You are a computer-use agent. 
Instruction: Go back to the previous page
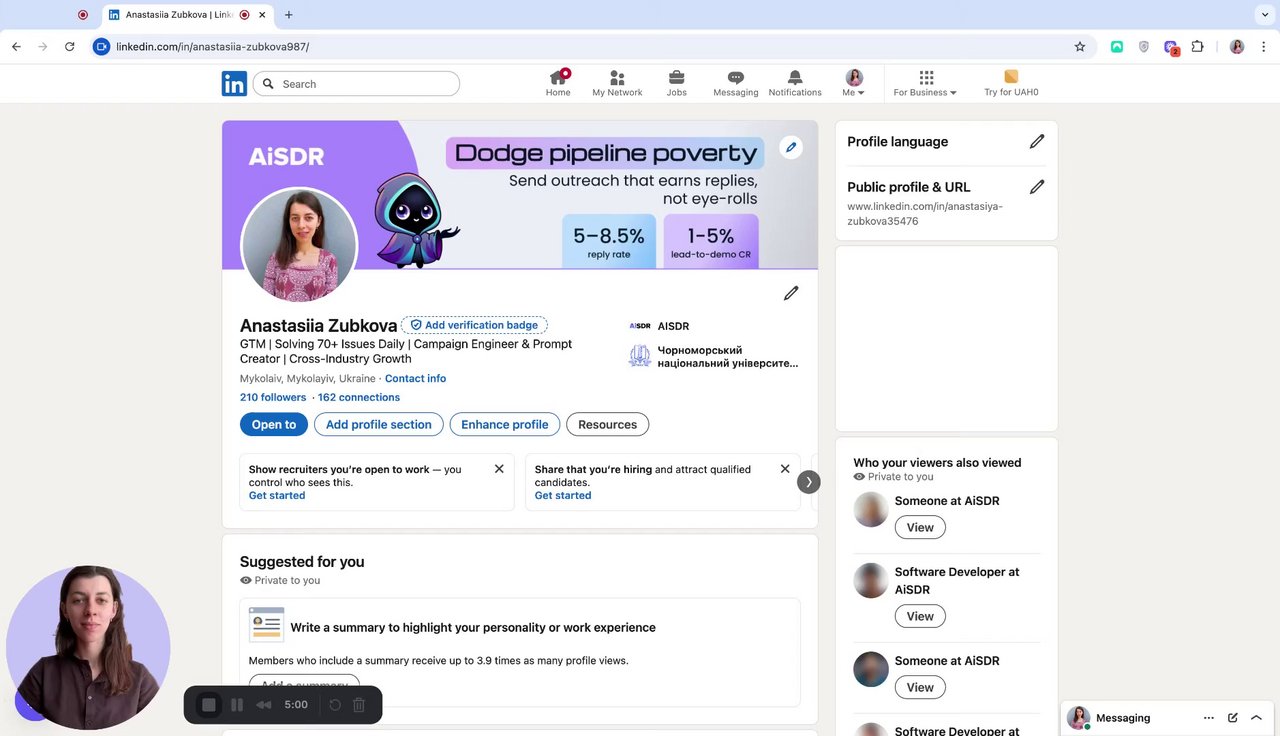pos(16,46)
